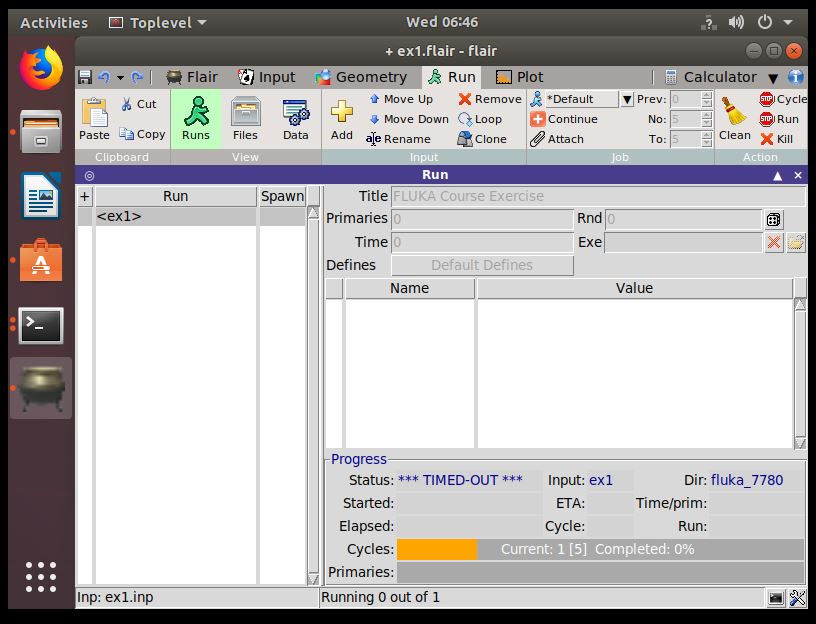Loop the selected run

point(480,119)
